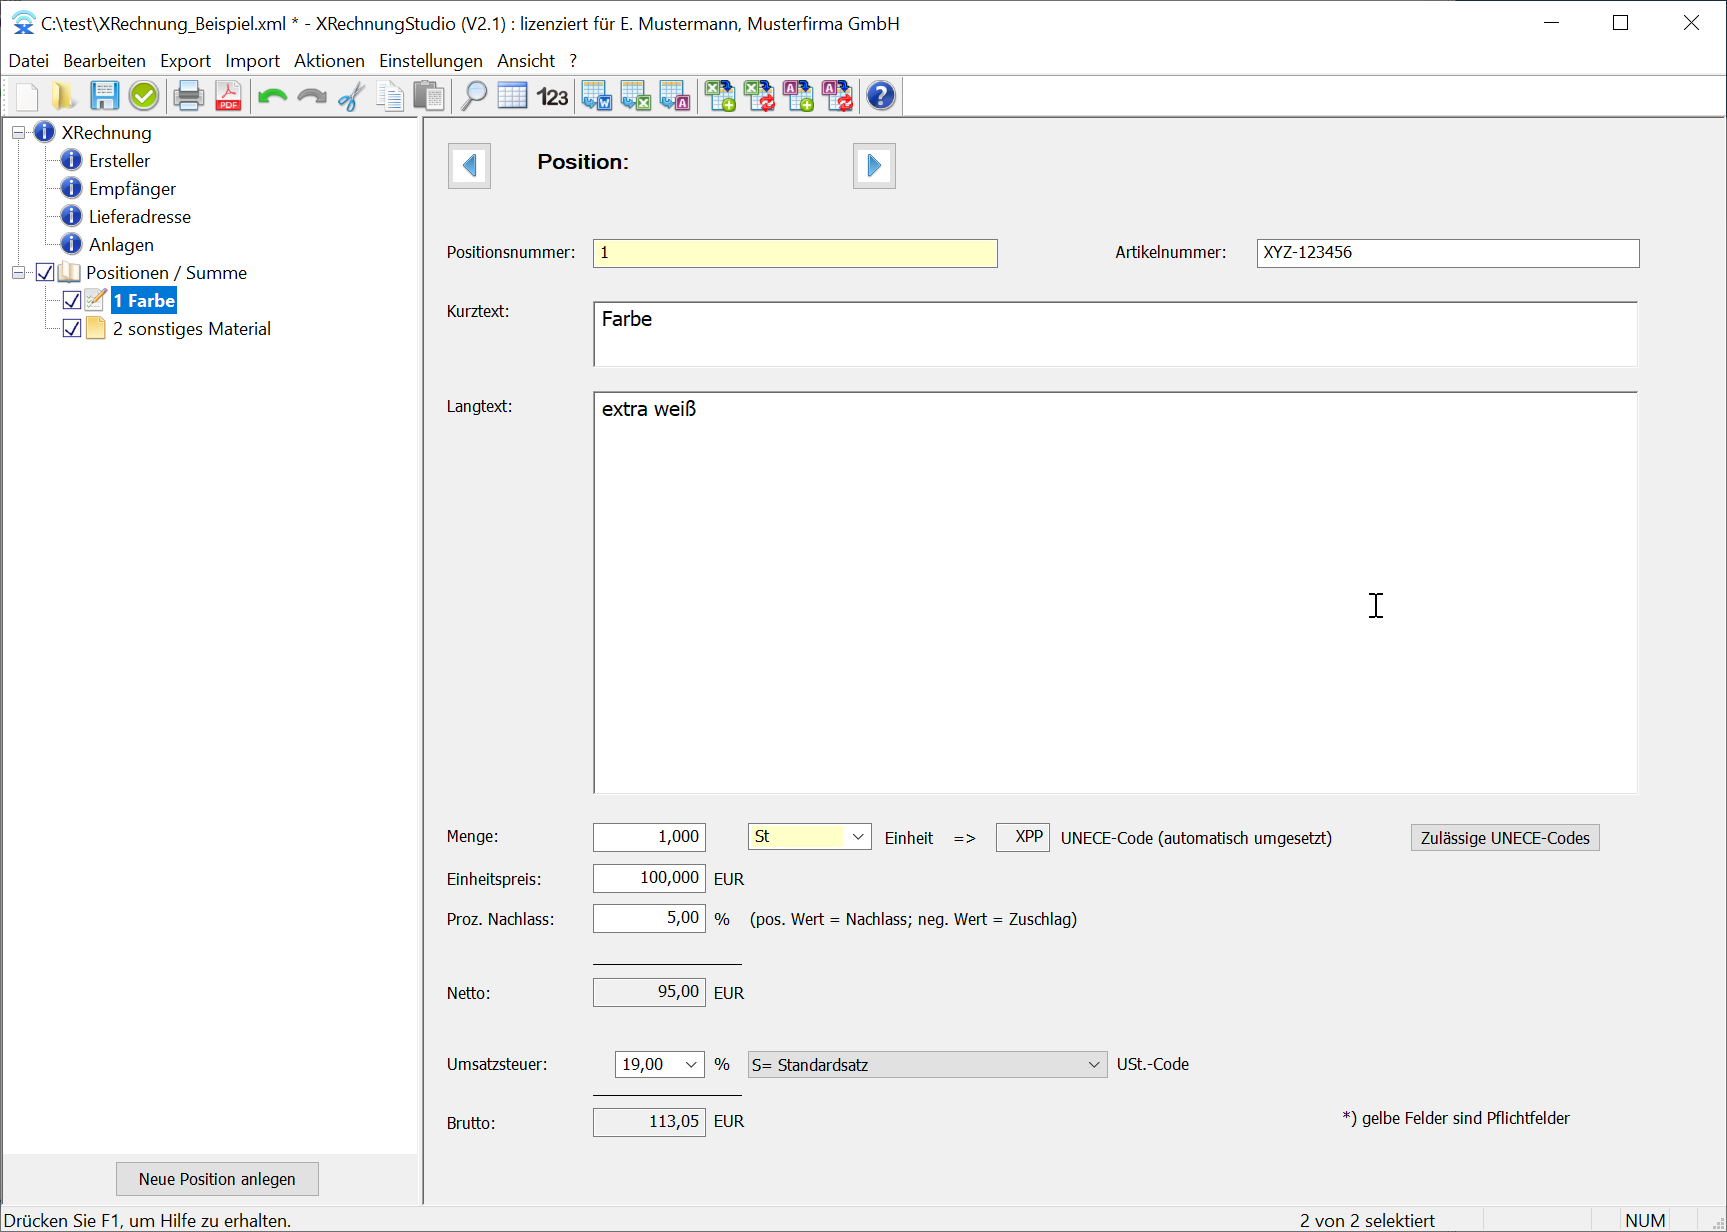Export invoice as PDF icon
Screen dimensions: 1727x1232
tap(228, 96)
